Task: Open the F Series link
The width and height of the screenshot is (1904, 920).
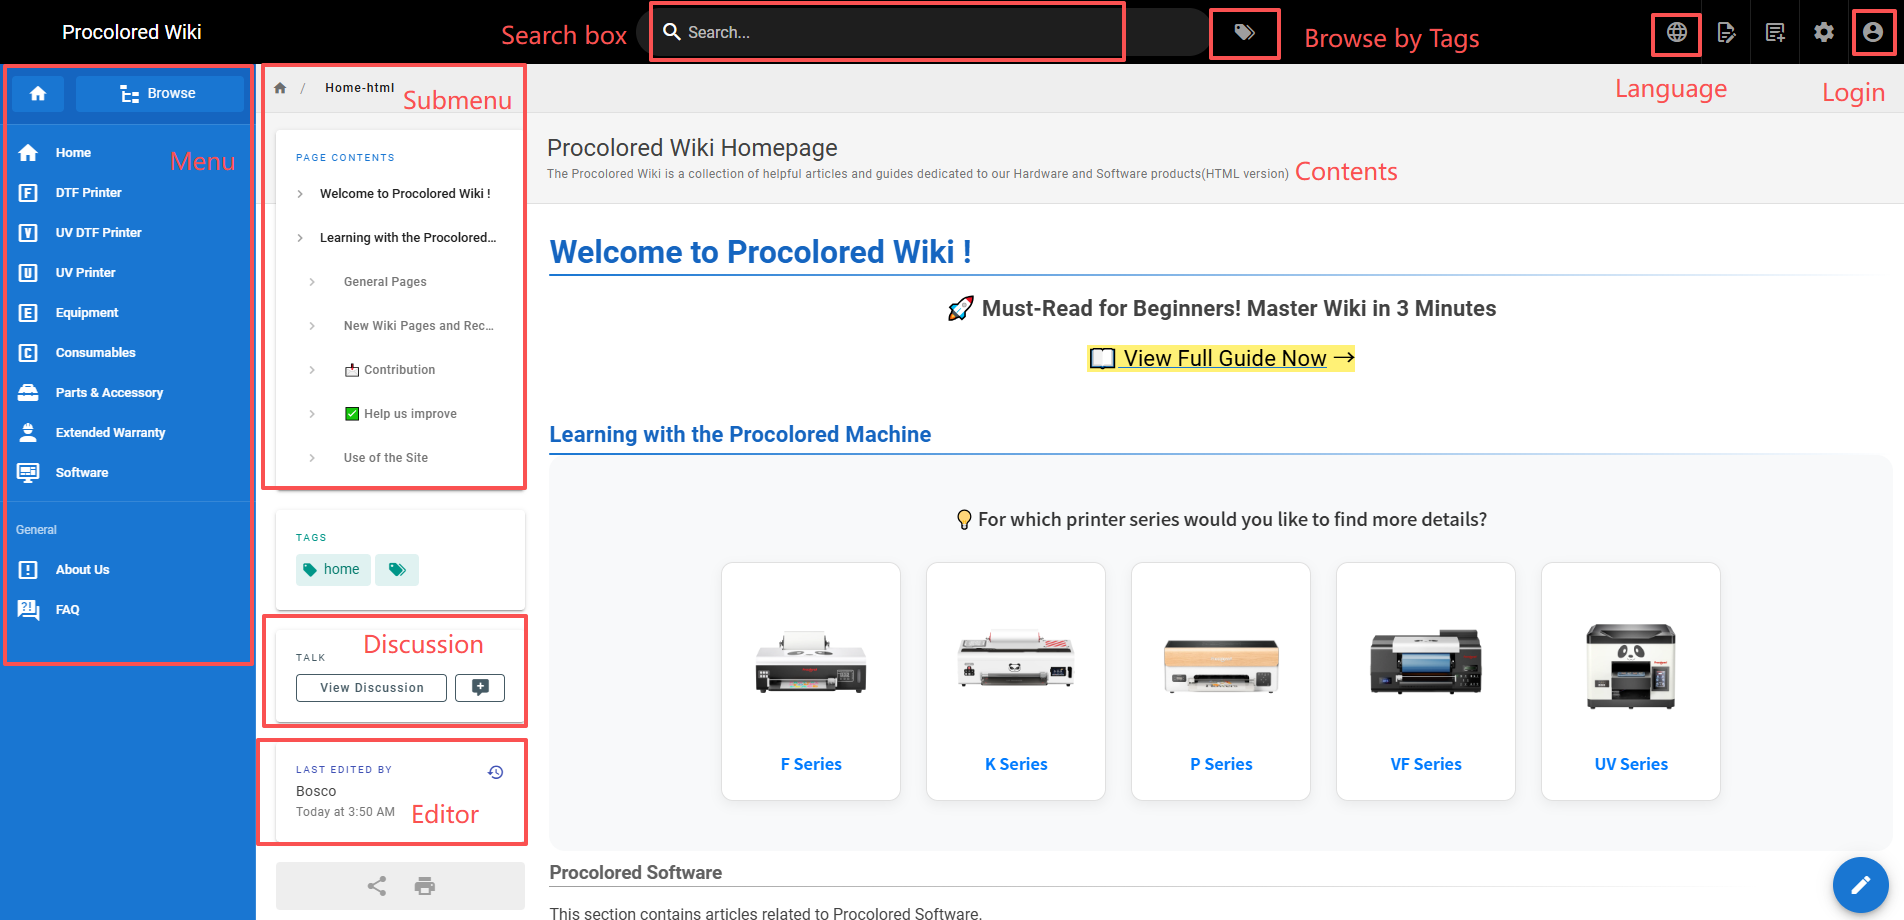Action: point(811,764)
